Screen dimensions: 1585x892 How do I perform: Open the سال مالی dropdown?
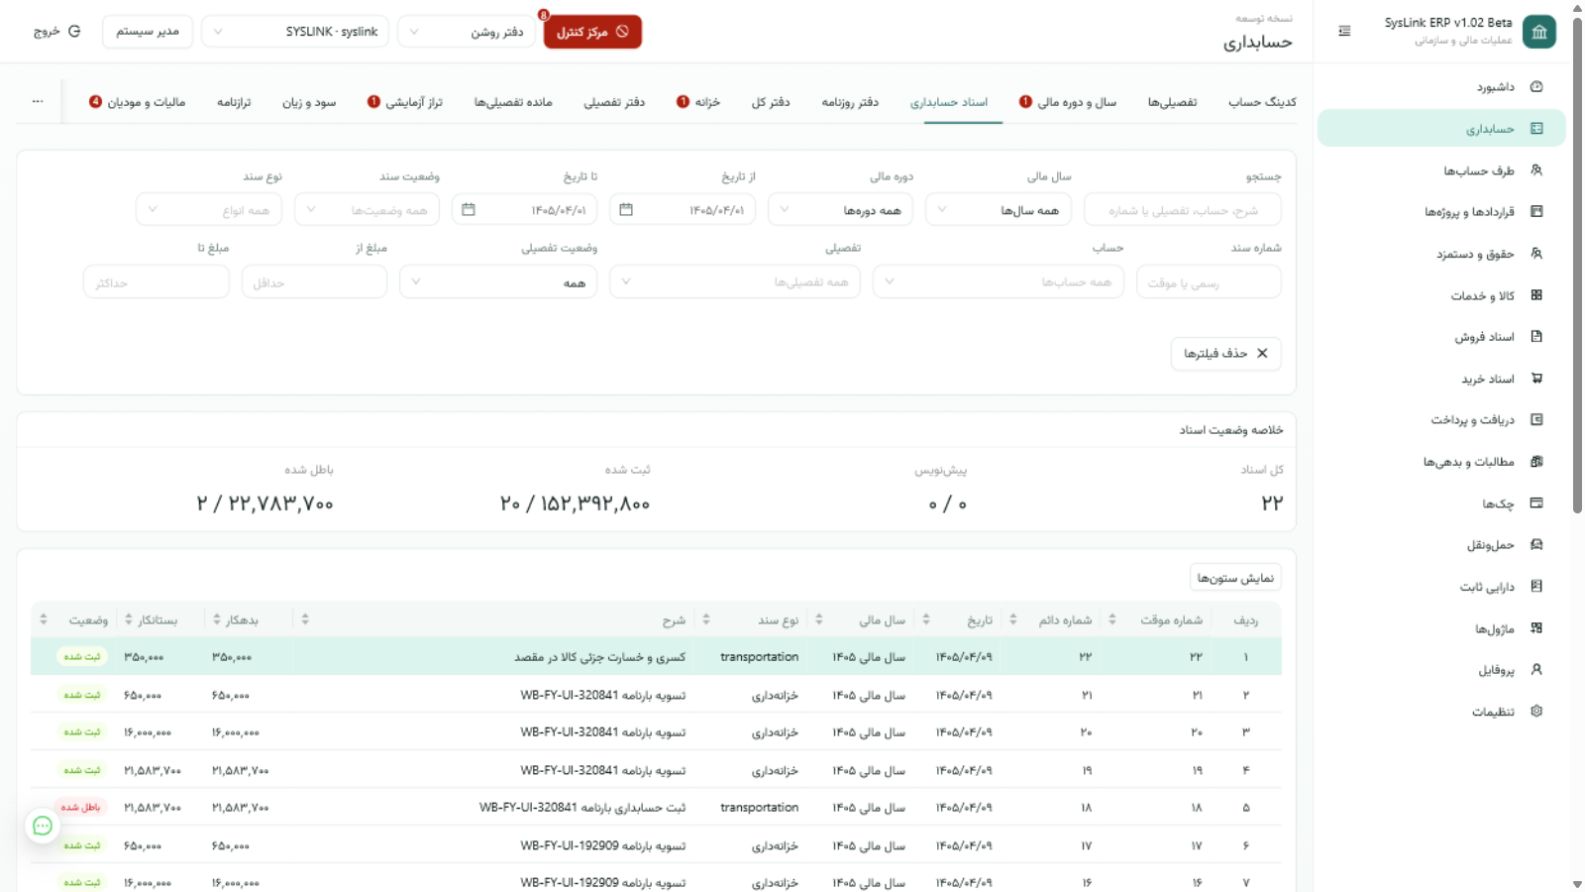998,210
